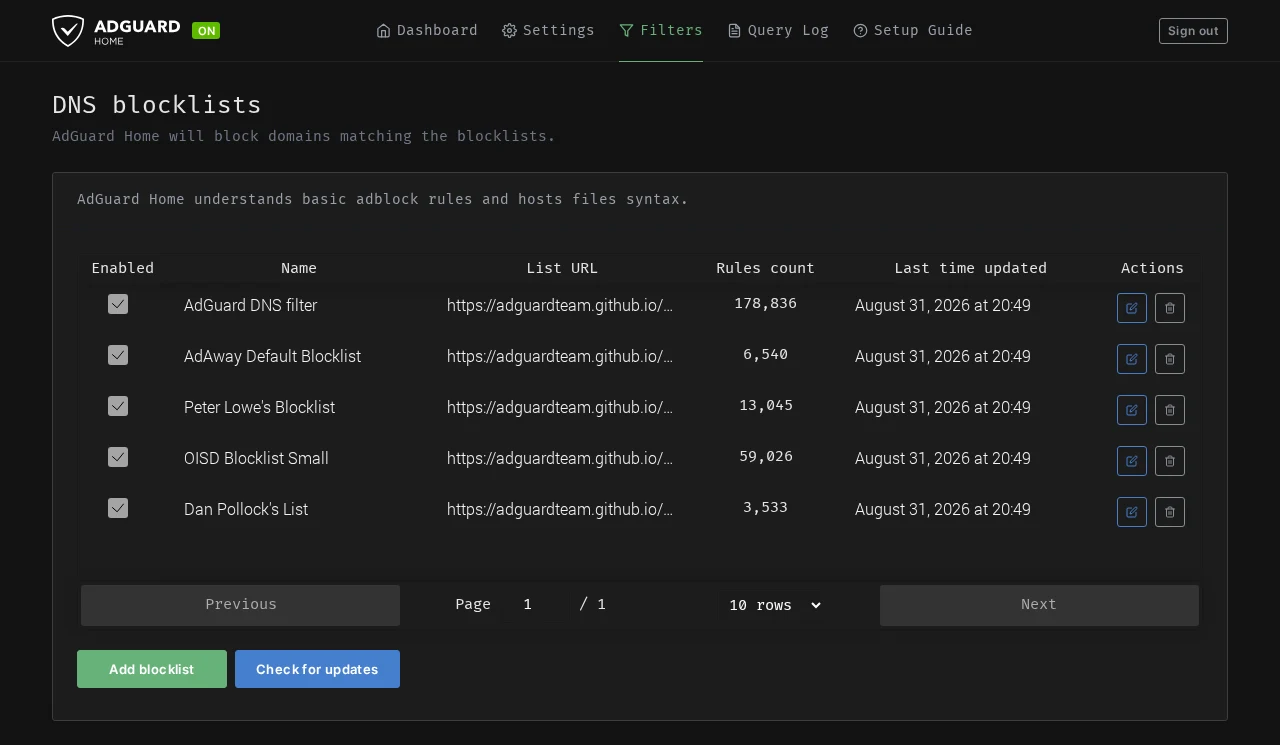Click the green ON status badge

click(x=206, y=31)
